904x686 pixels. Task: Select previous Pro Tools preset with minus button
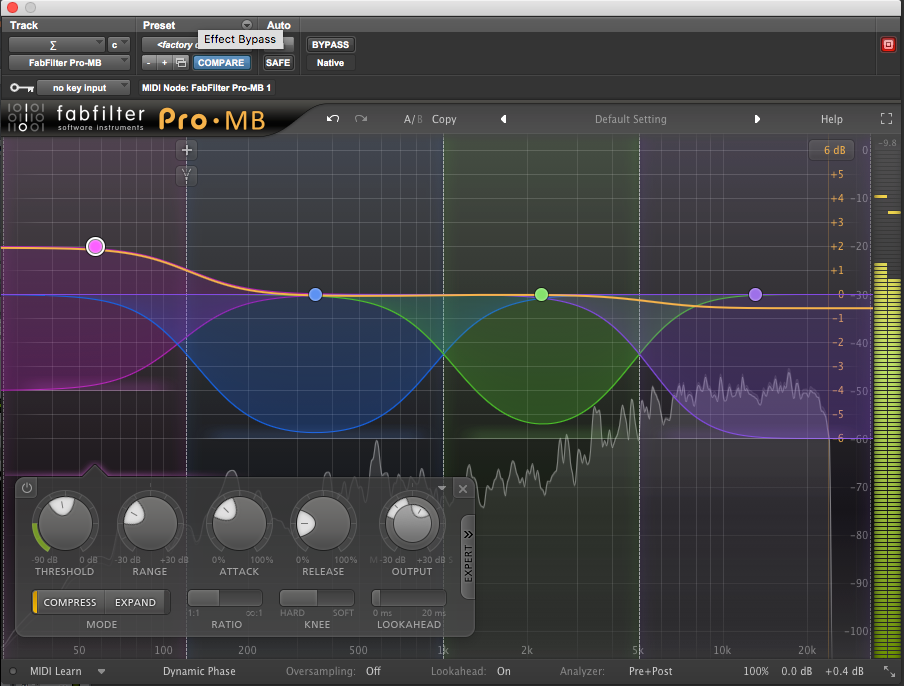click(149, 63)
